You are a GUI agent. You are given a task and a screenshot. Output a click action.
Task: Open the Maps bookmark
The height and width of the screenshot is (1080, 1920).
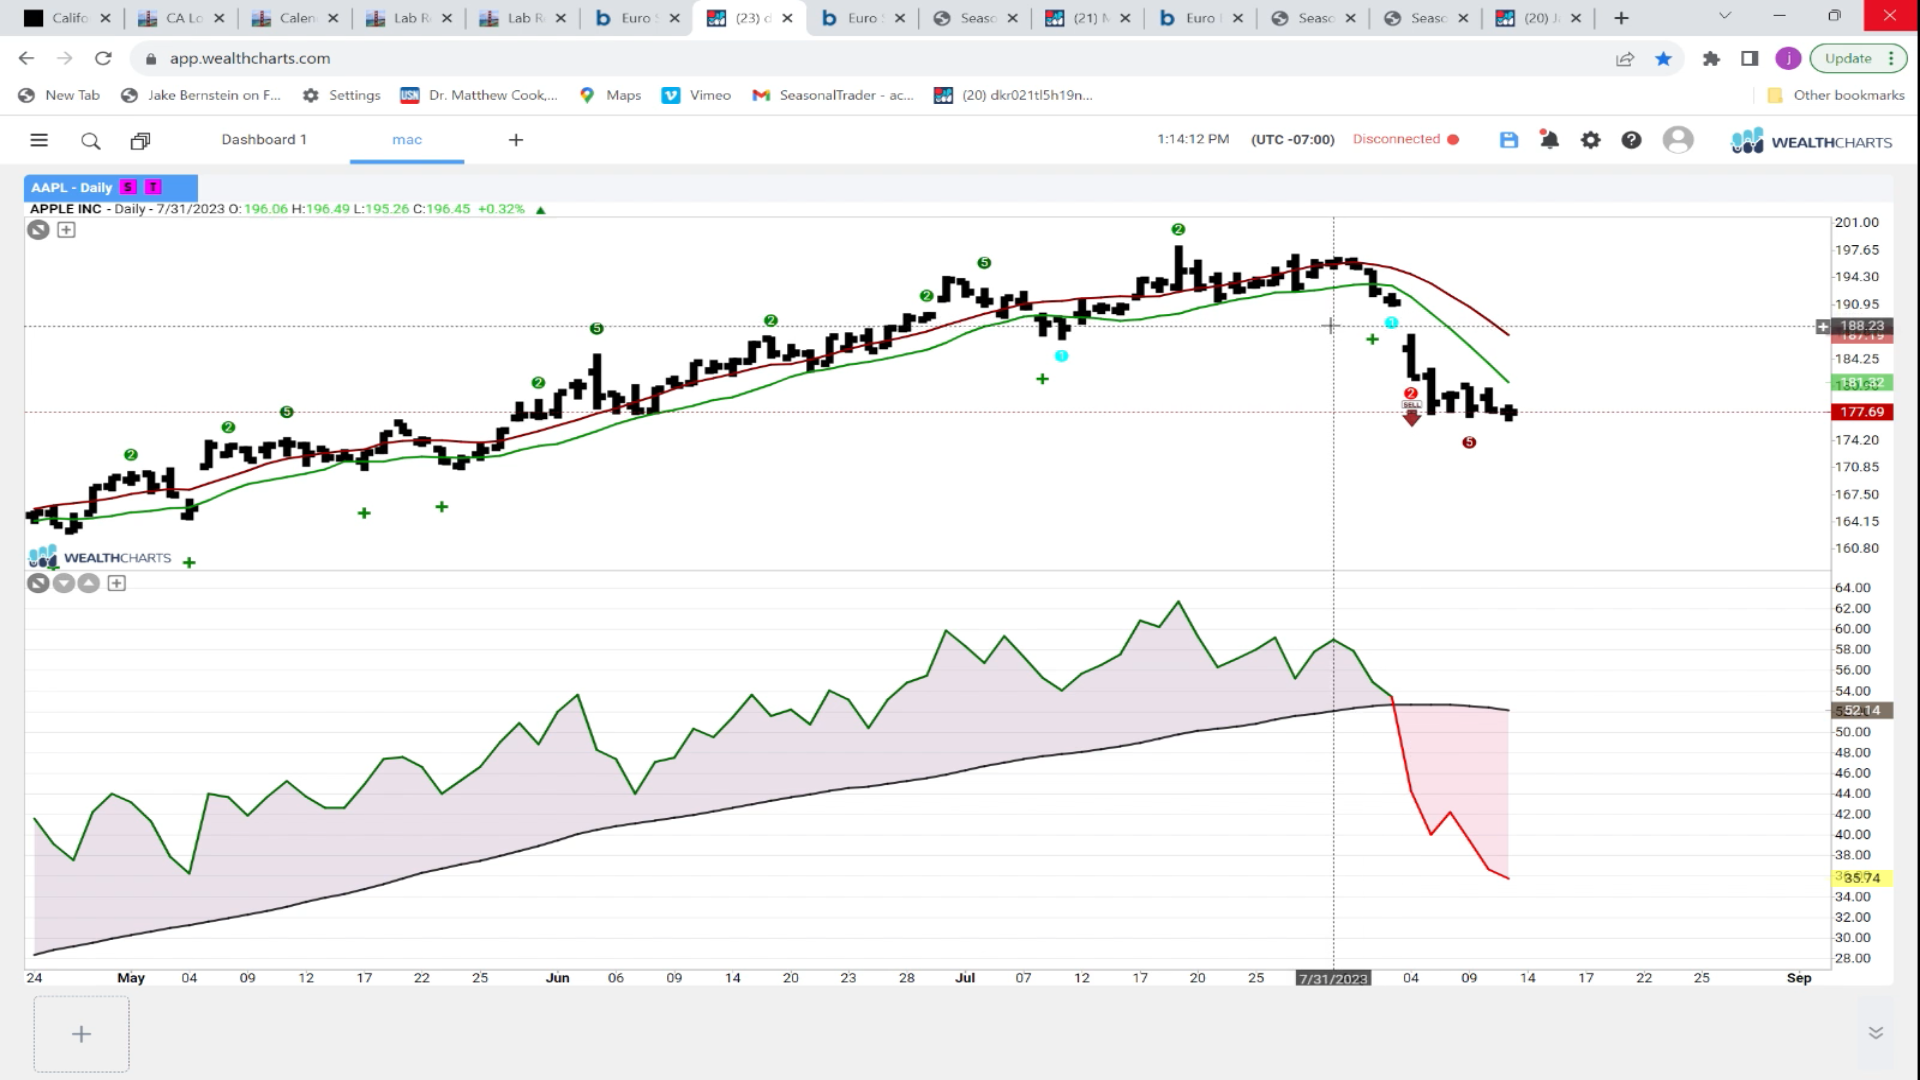(x=610, y=95)
